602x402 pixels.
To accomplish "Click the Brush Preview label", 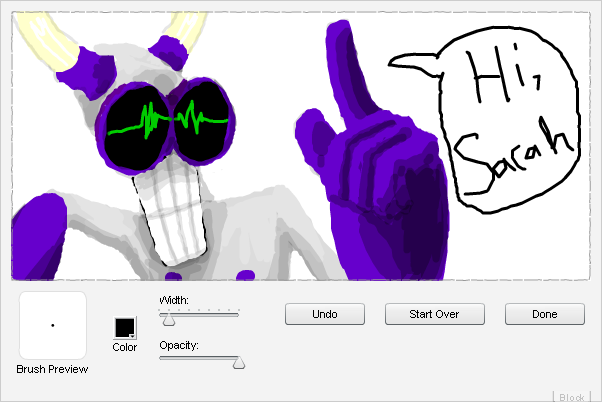I will click(x=52, y=369).
